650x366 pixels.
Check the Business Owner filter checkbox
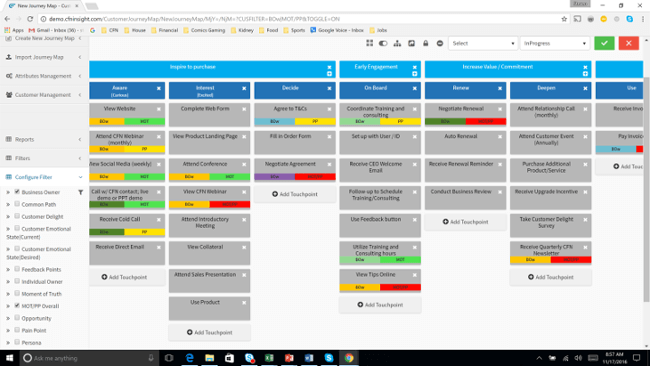click(17, 191)
